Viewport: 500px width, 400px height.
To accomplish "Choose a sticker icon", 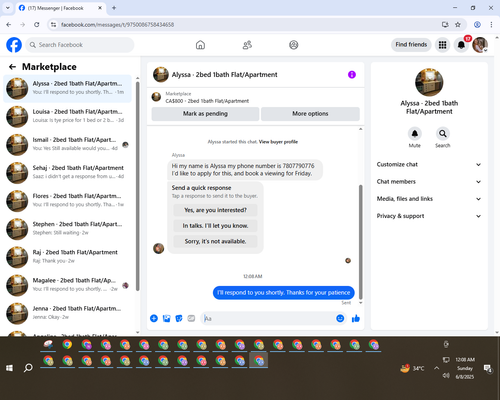I will point(179,318).
